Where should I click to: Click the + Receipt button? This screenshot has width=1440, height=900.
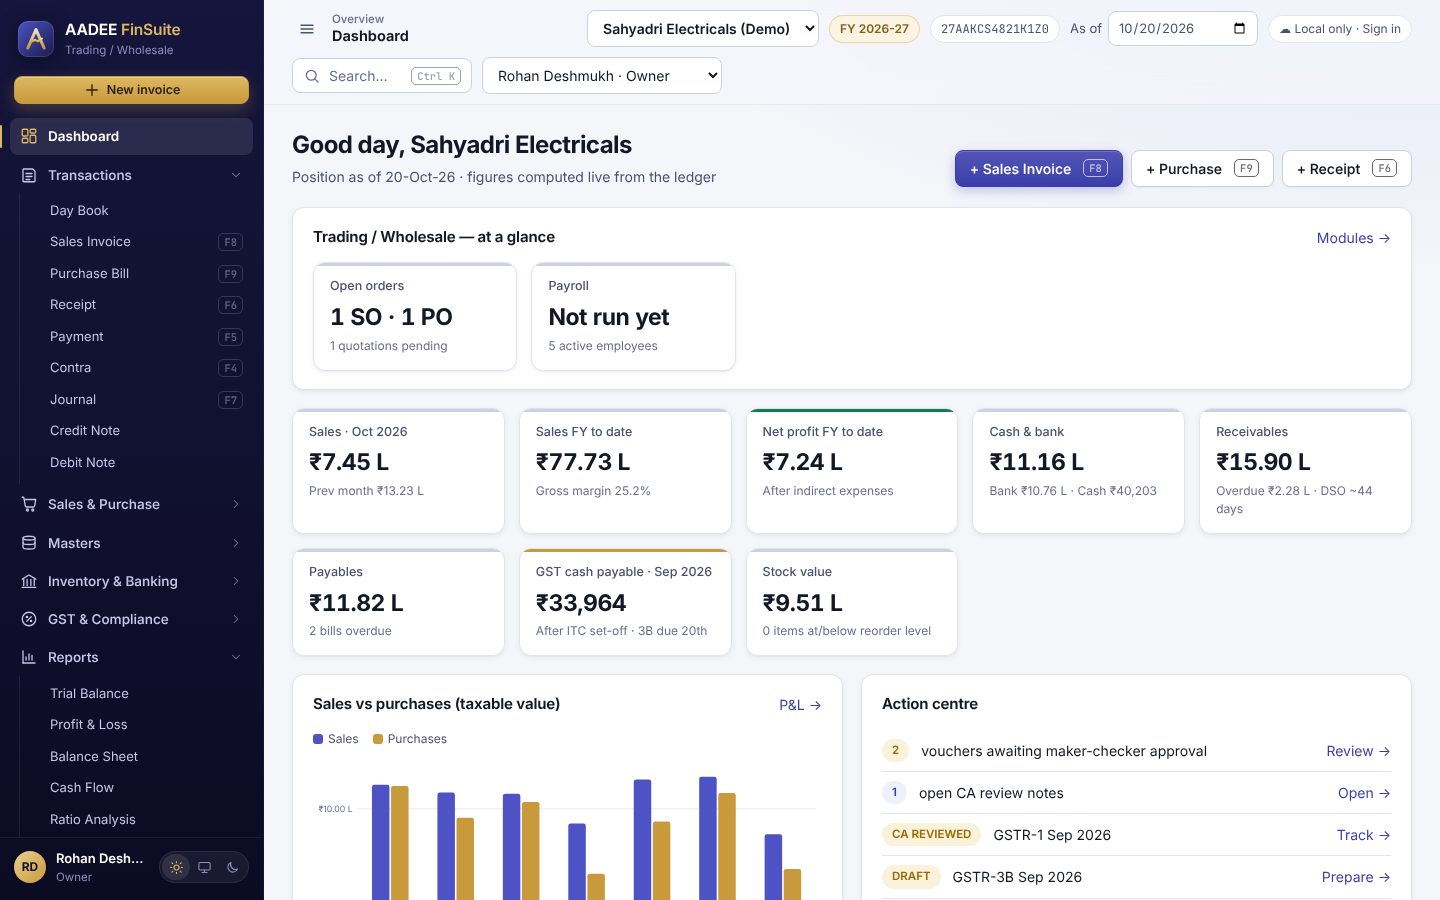tap(1347, 169)
